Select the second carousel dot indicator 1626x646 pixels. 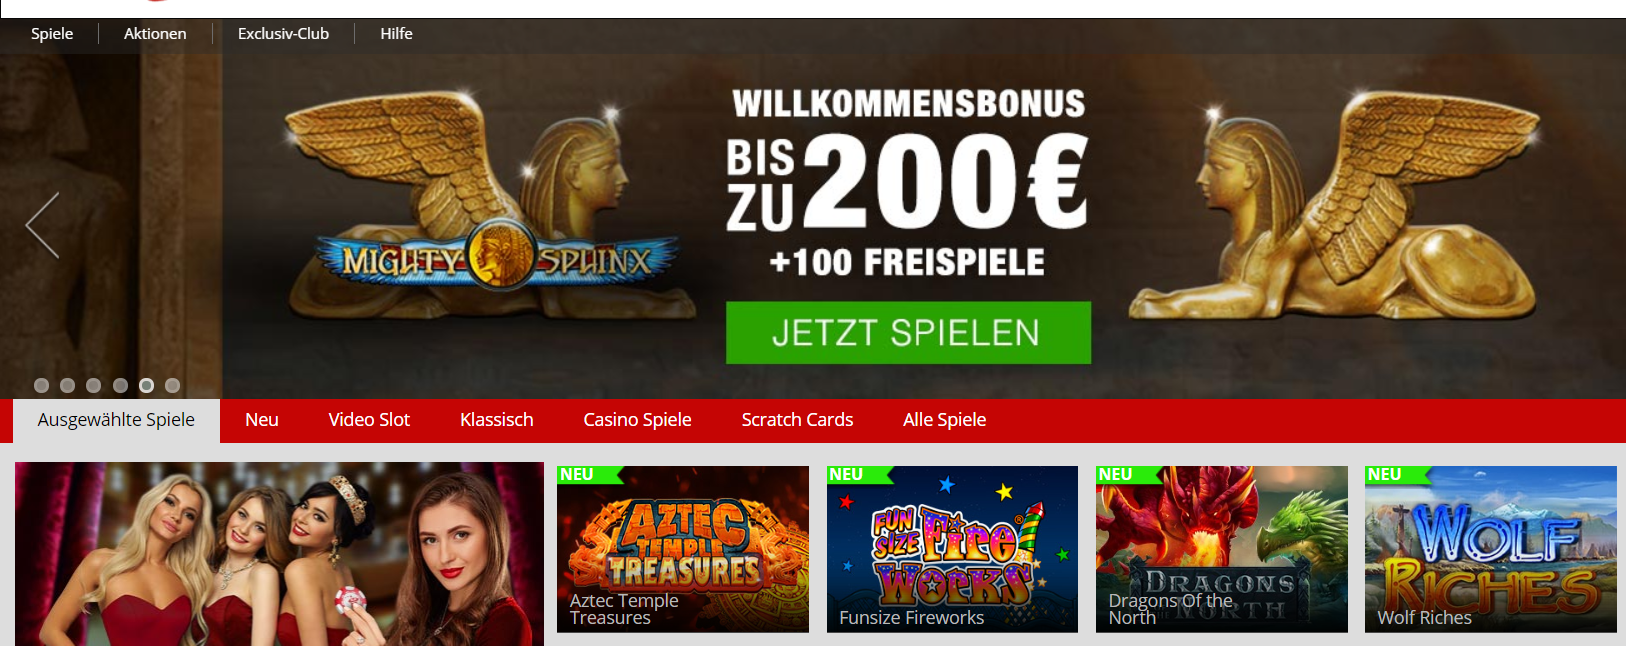coord(67,385)
